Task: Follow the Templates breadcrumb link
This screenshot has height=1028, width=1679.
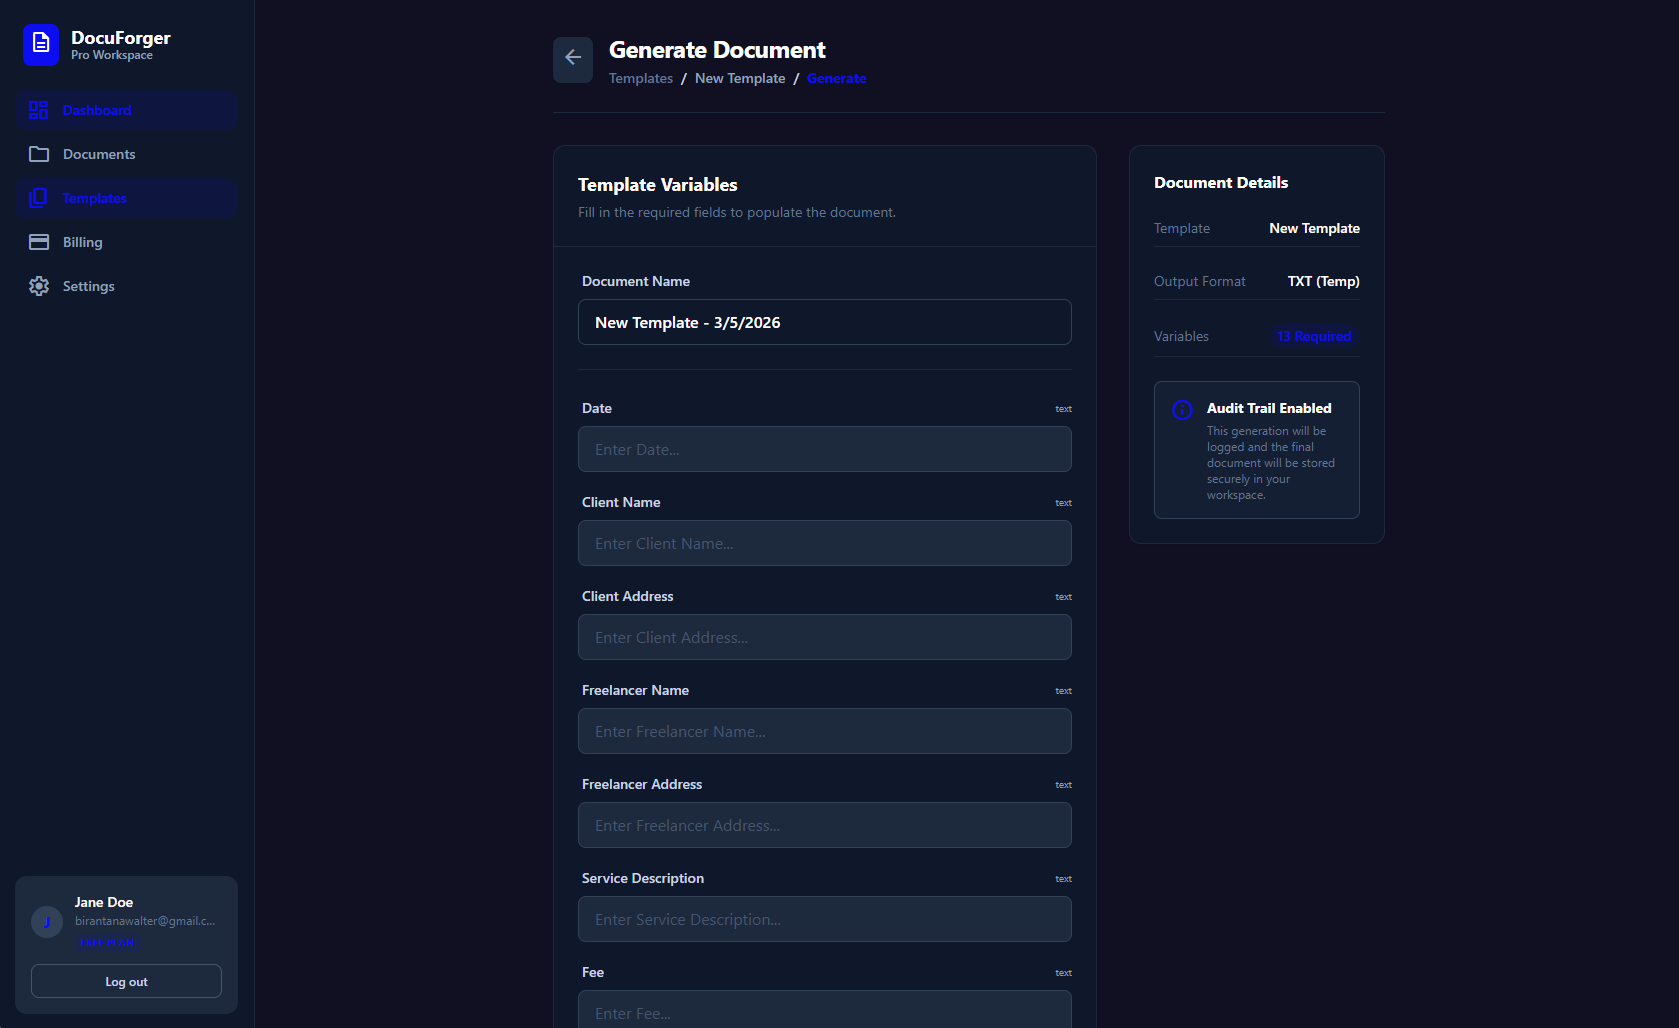Action: click(x=640, y=79)
